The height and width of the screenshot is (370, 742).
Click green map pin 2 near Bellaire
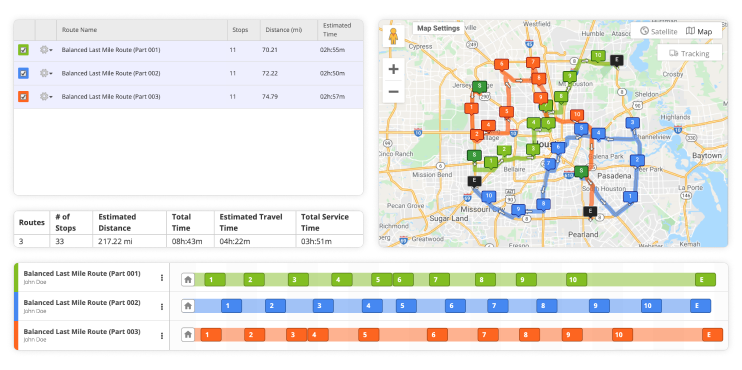tap(504, 151)
